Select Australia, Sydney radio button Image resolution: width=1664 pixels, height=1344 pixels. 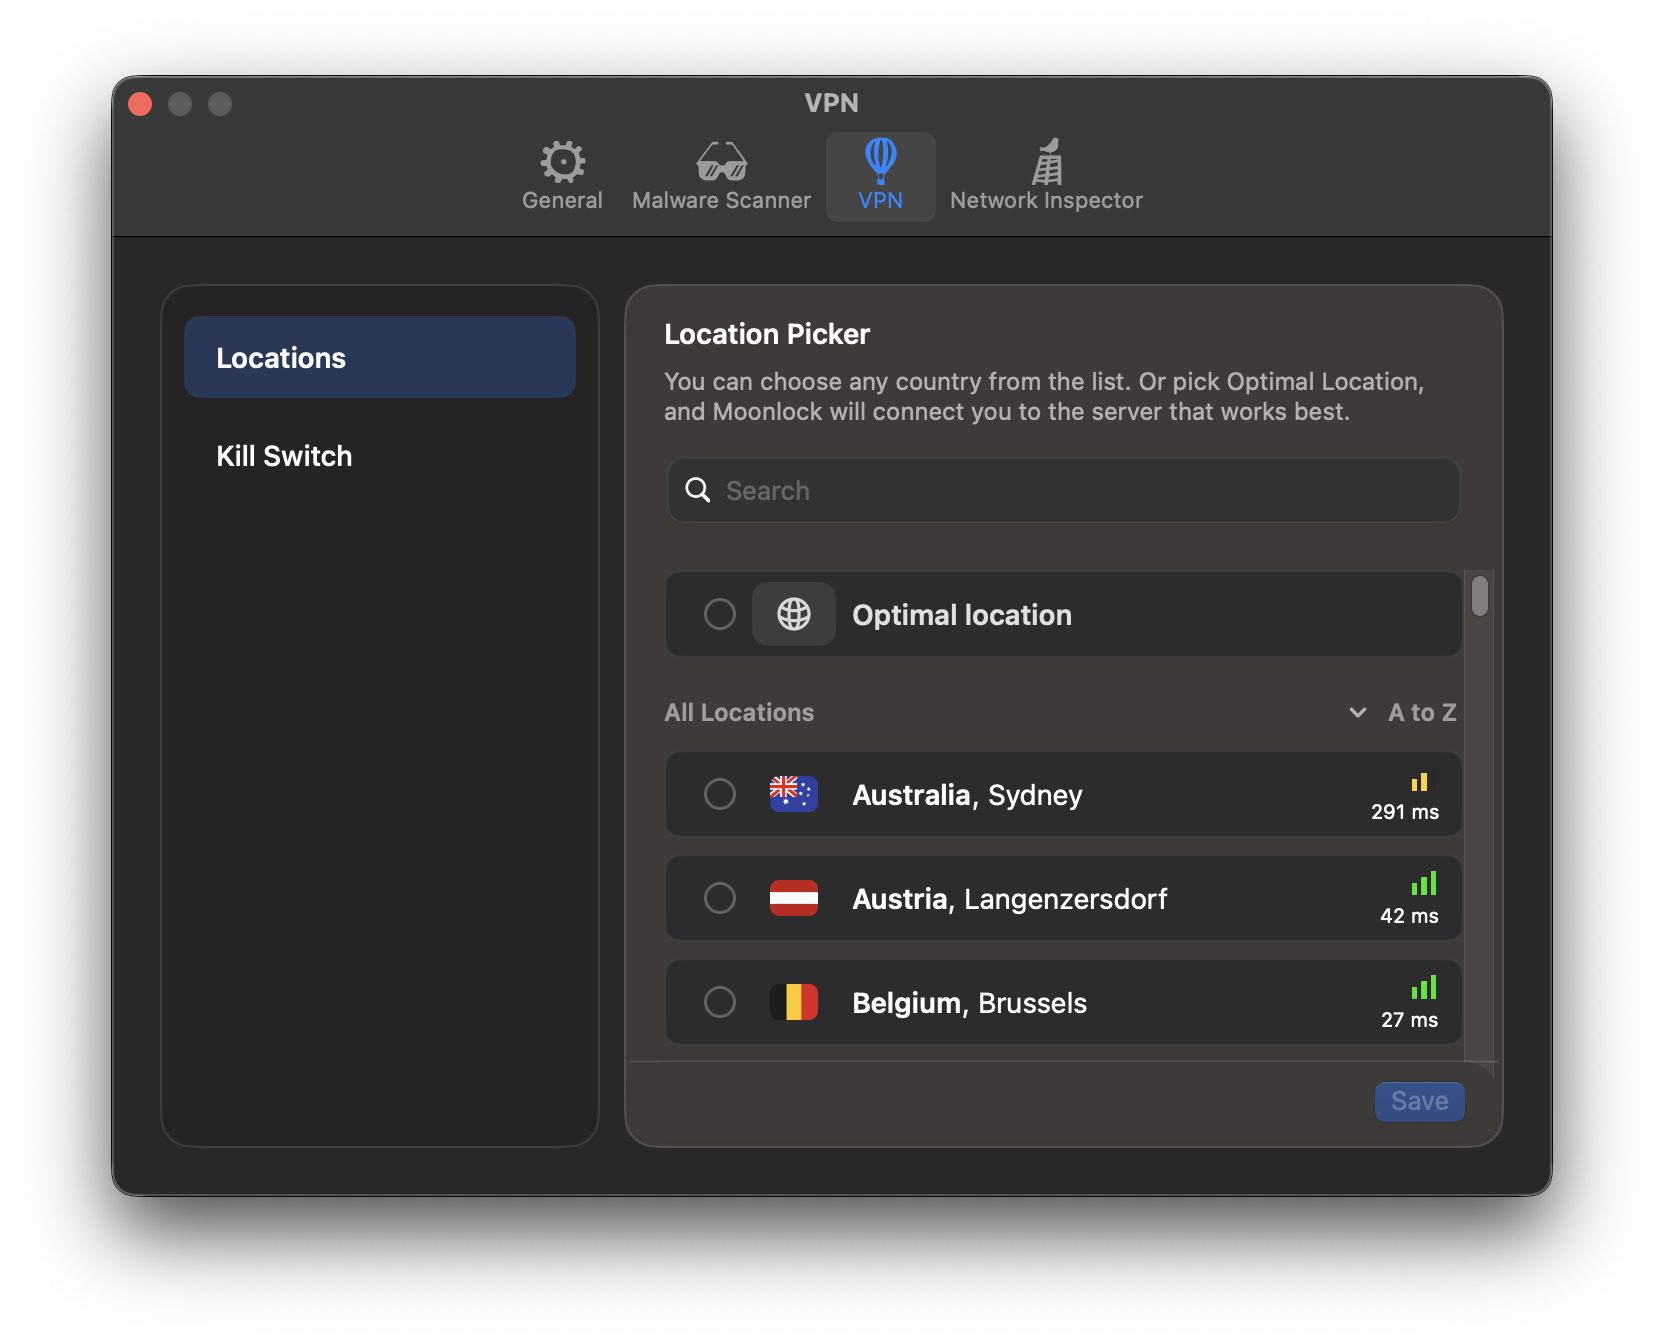click(x=720, y=794)
